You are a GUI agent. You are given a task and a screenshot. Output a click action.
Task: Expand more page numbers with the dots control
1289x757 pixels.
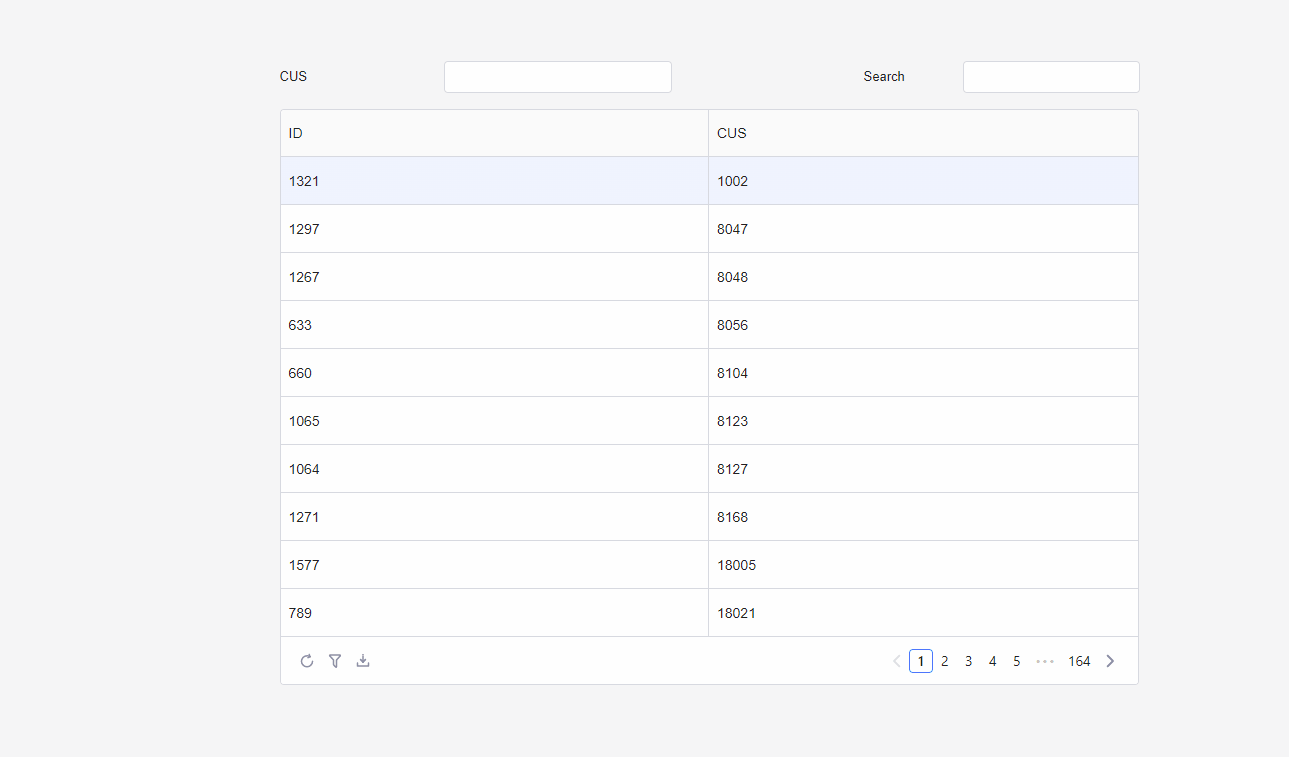click(1045, 661)
